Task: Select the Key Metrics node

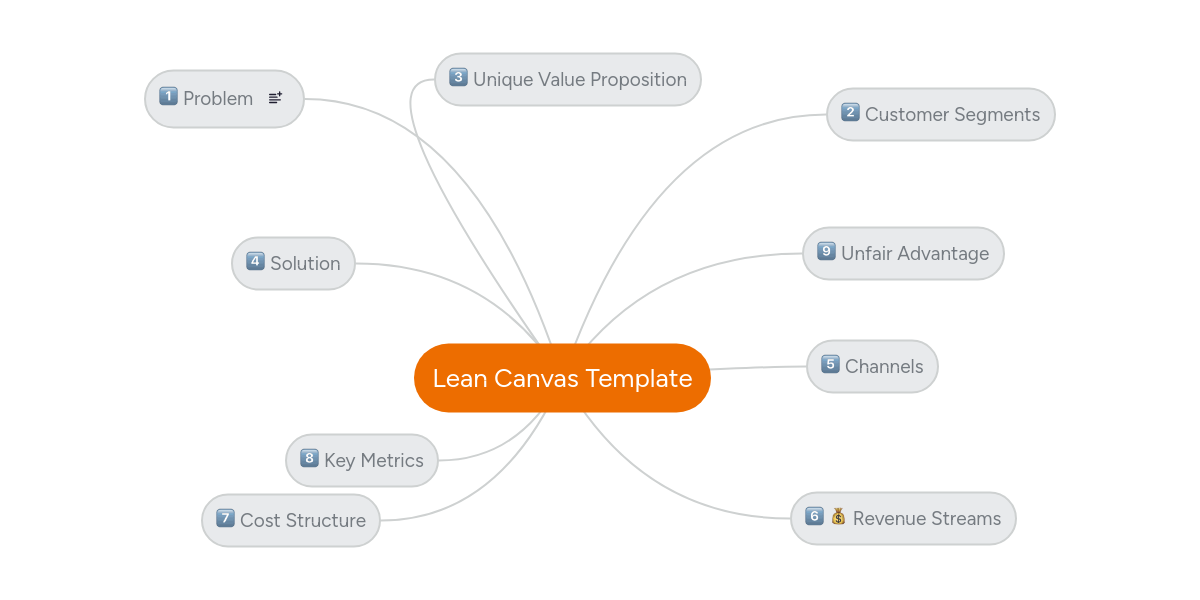Action: [374, 461]
